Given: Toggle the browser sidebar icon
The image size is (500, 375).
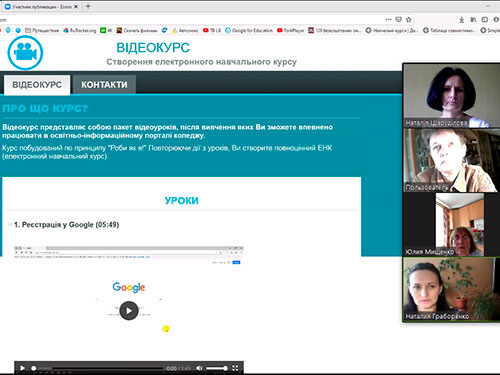Looking at the screenshot, I should coord(485,20).
